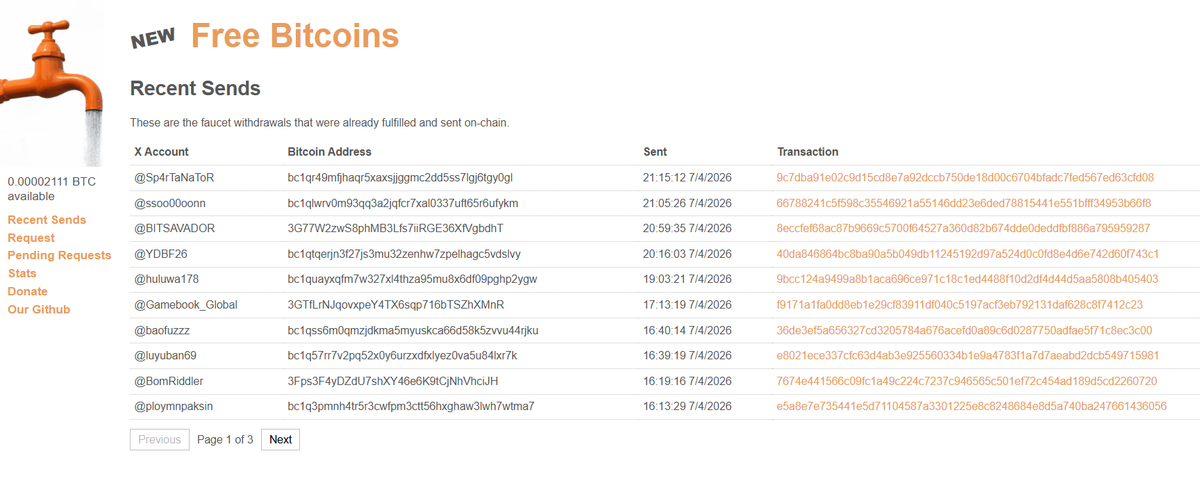Viewport: 1200px width, 490px height.
Task: Click sent time 16:40:14 7/4/2026
Action: click(x=688, y=331)
